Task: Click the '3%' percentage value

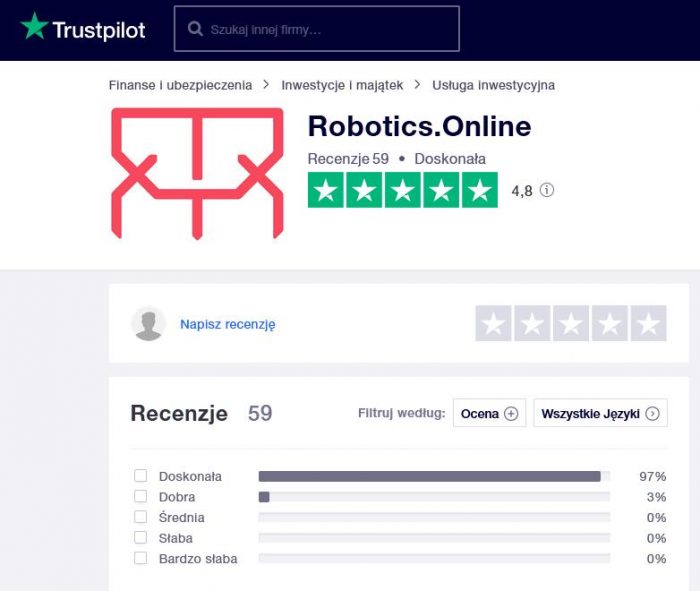Action: 656,497
